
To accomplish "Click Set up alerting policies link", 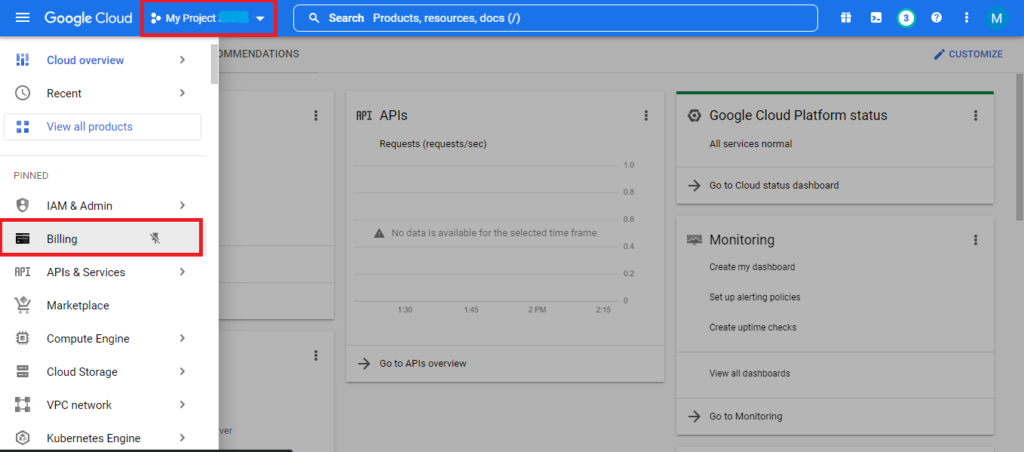I will (755, 297).
